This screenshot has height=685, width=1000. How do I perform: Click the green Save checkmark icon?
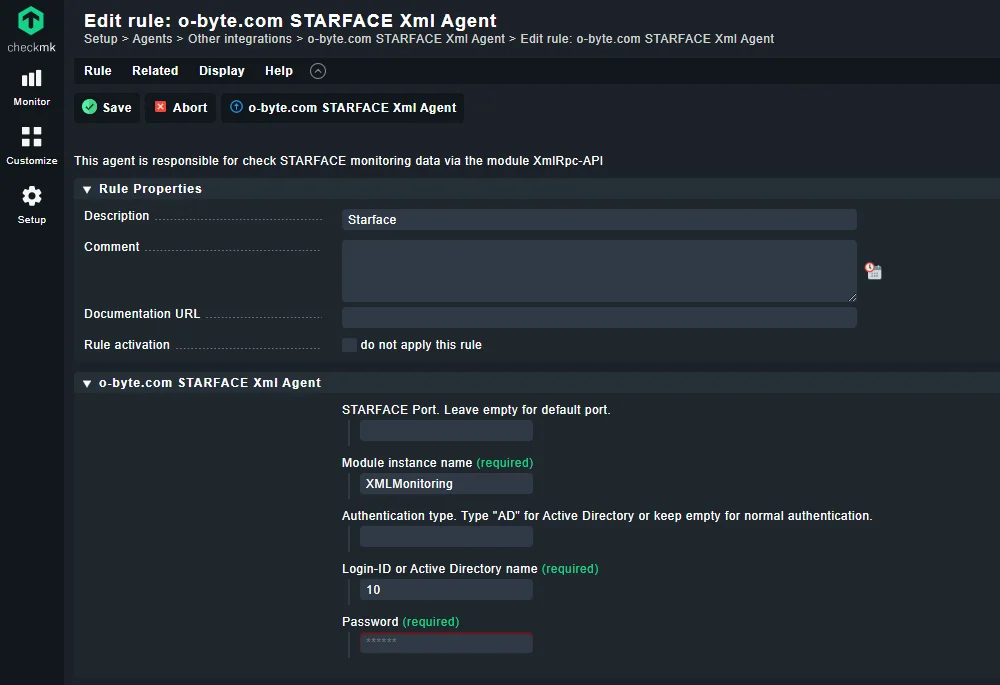(x=90, y=107)
